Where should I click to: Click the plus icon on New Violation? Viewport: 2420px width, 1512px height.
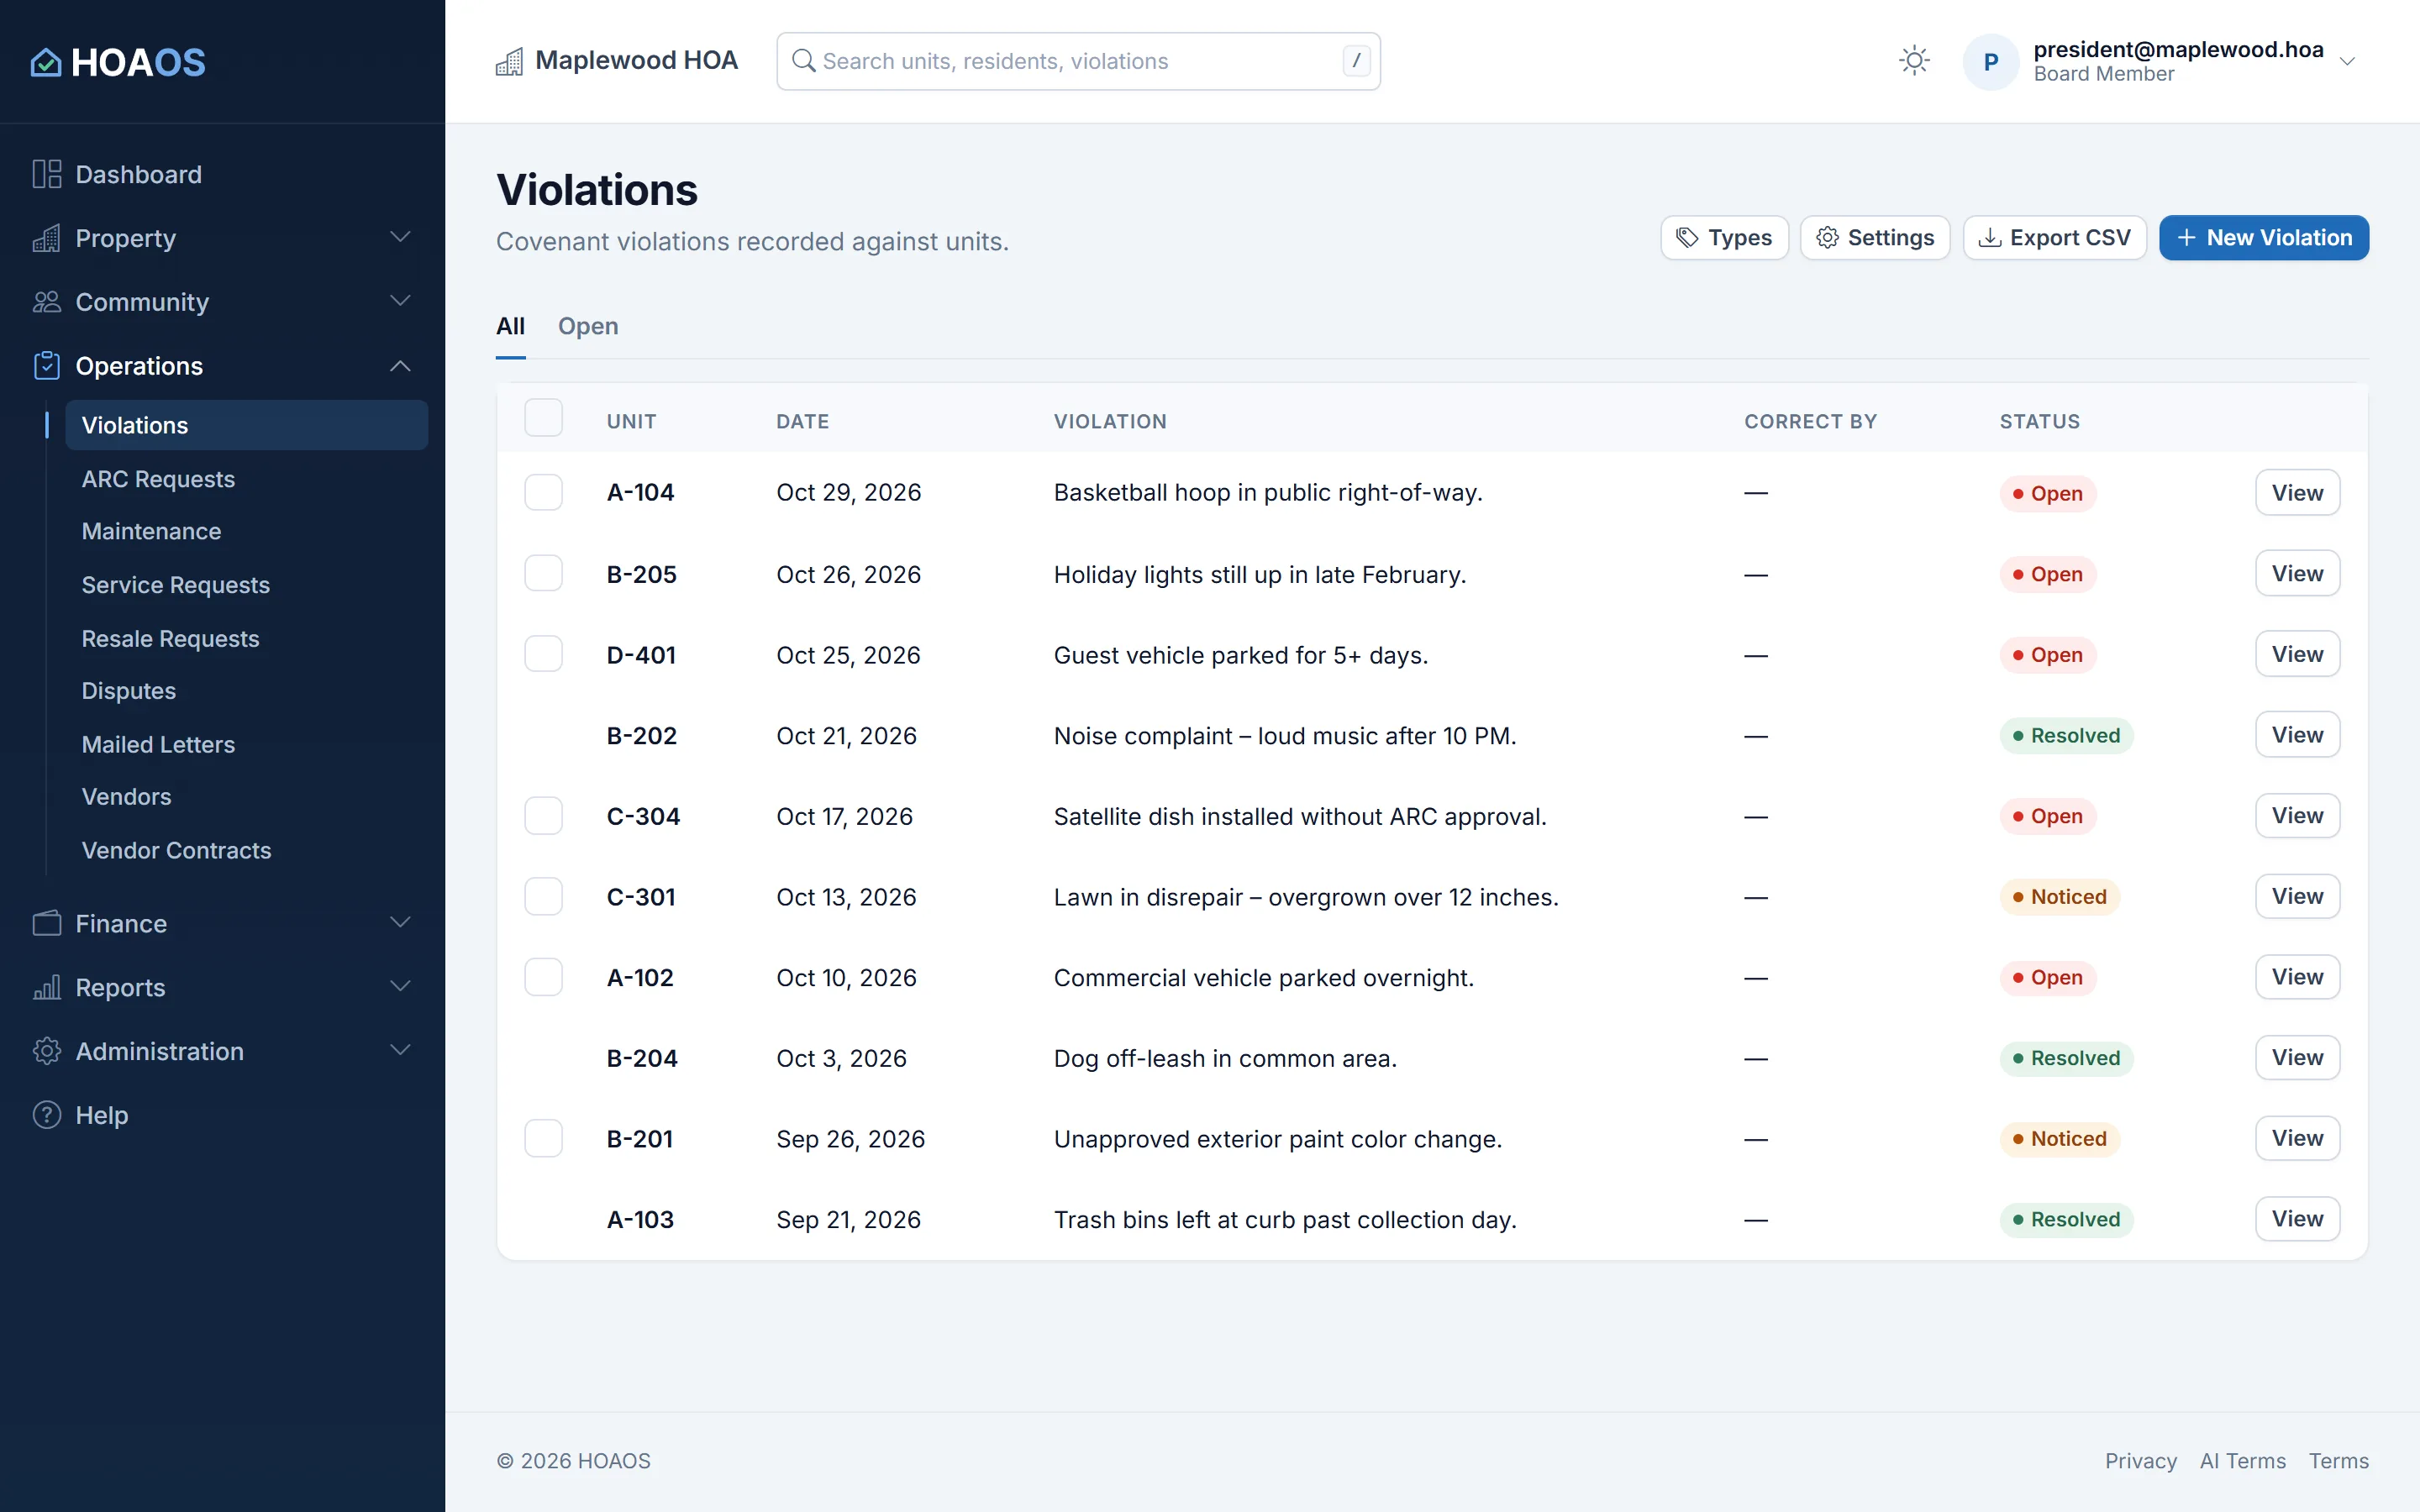[2186, 238]
